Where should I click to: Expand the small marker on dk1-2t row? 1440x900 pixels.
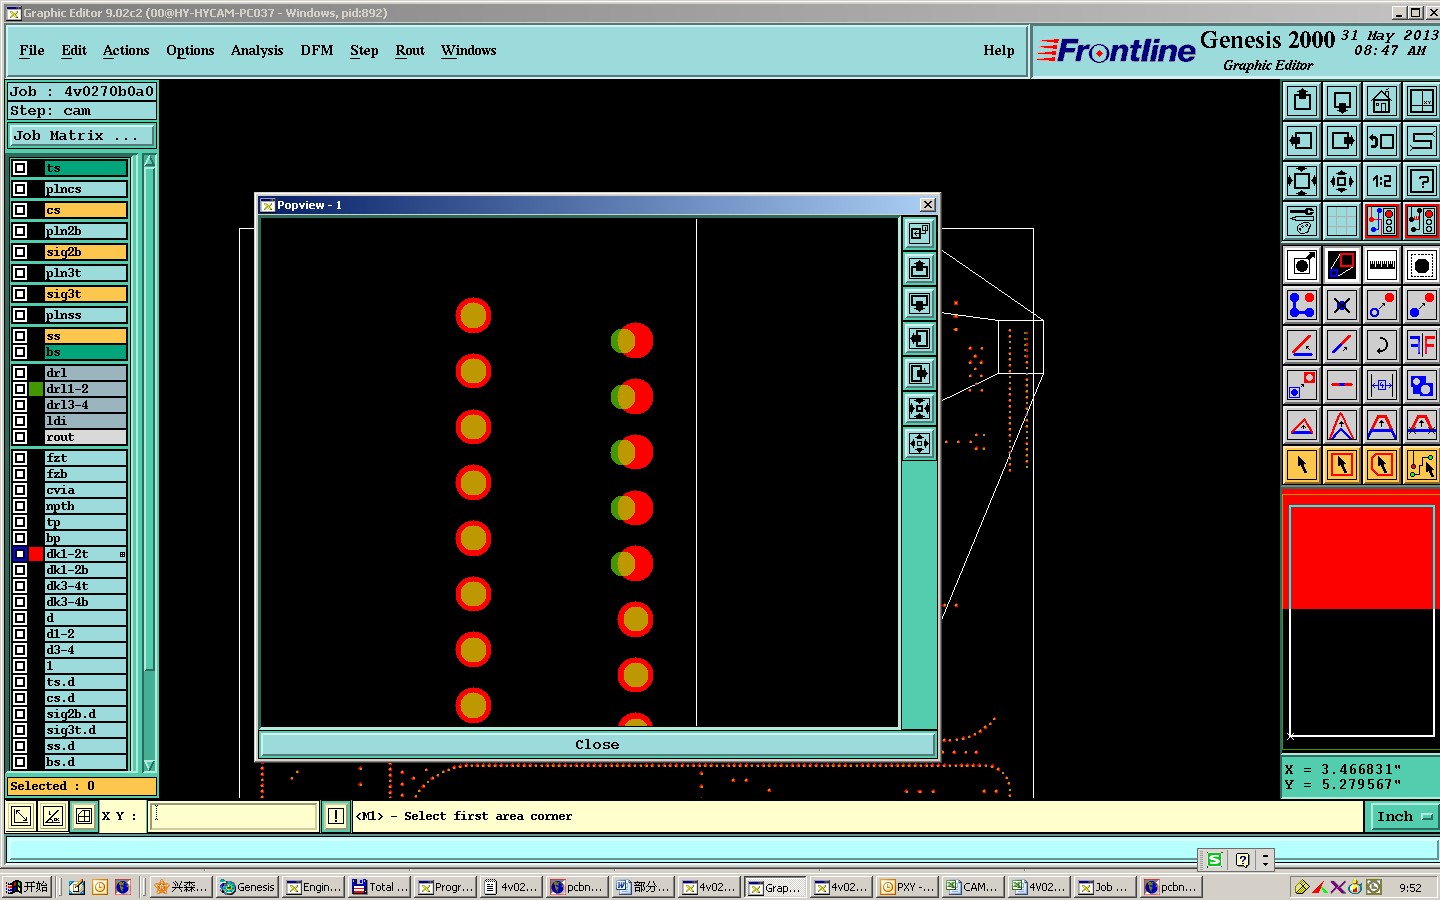[x=123, y=554]
